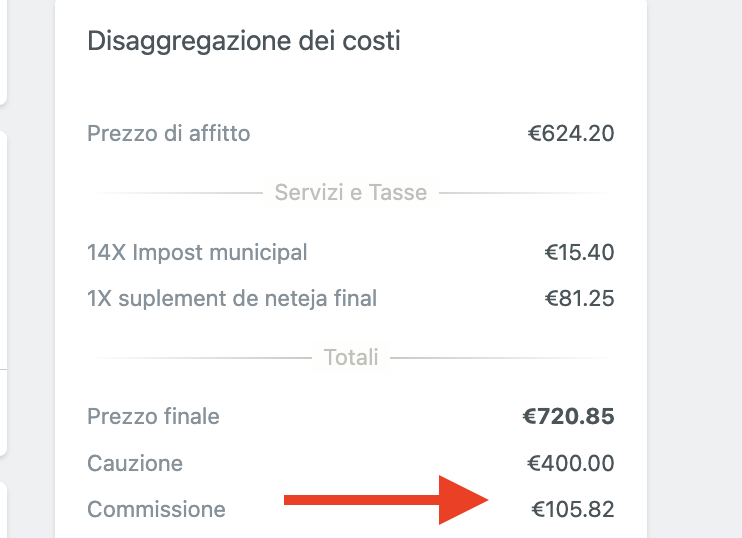
Task: Click divider line right of "Totali"
Action: coord(500,357)
